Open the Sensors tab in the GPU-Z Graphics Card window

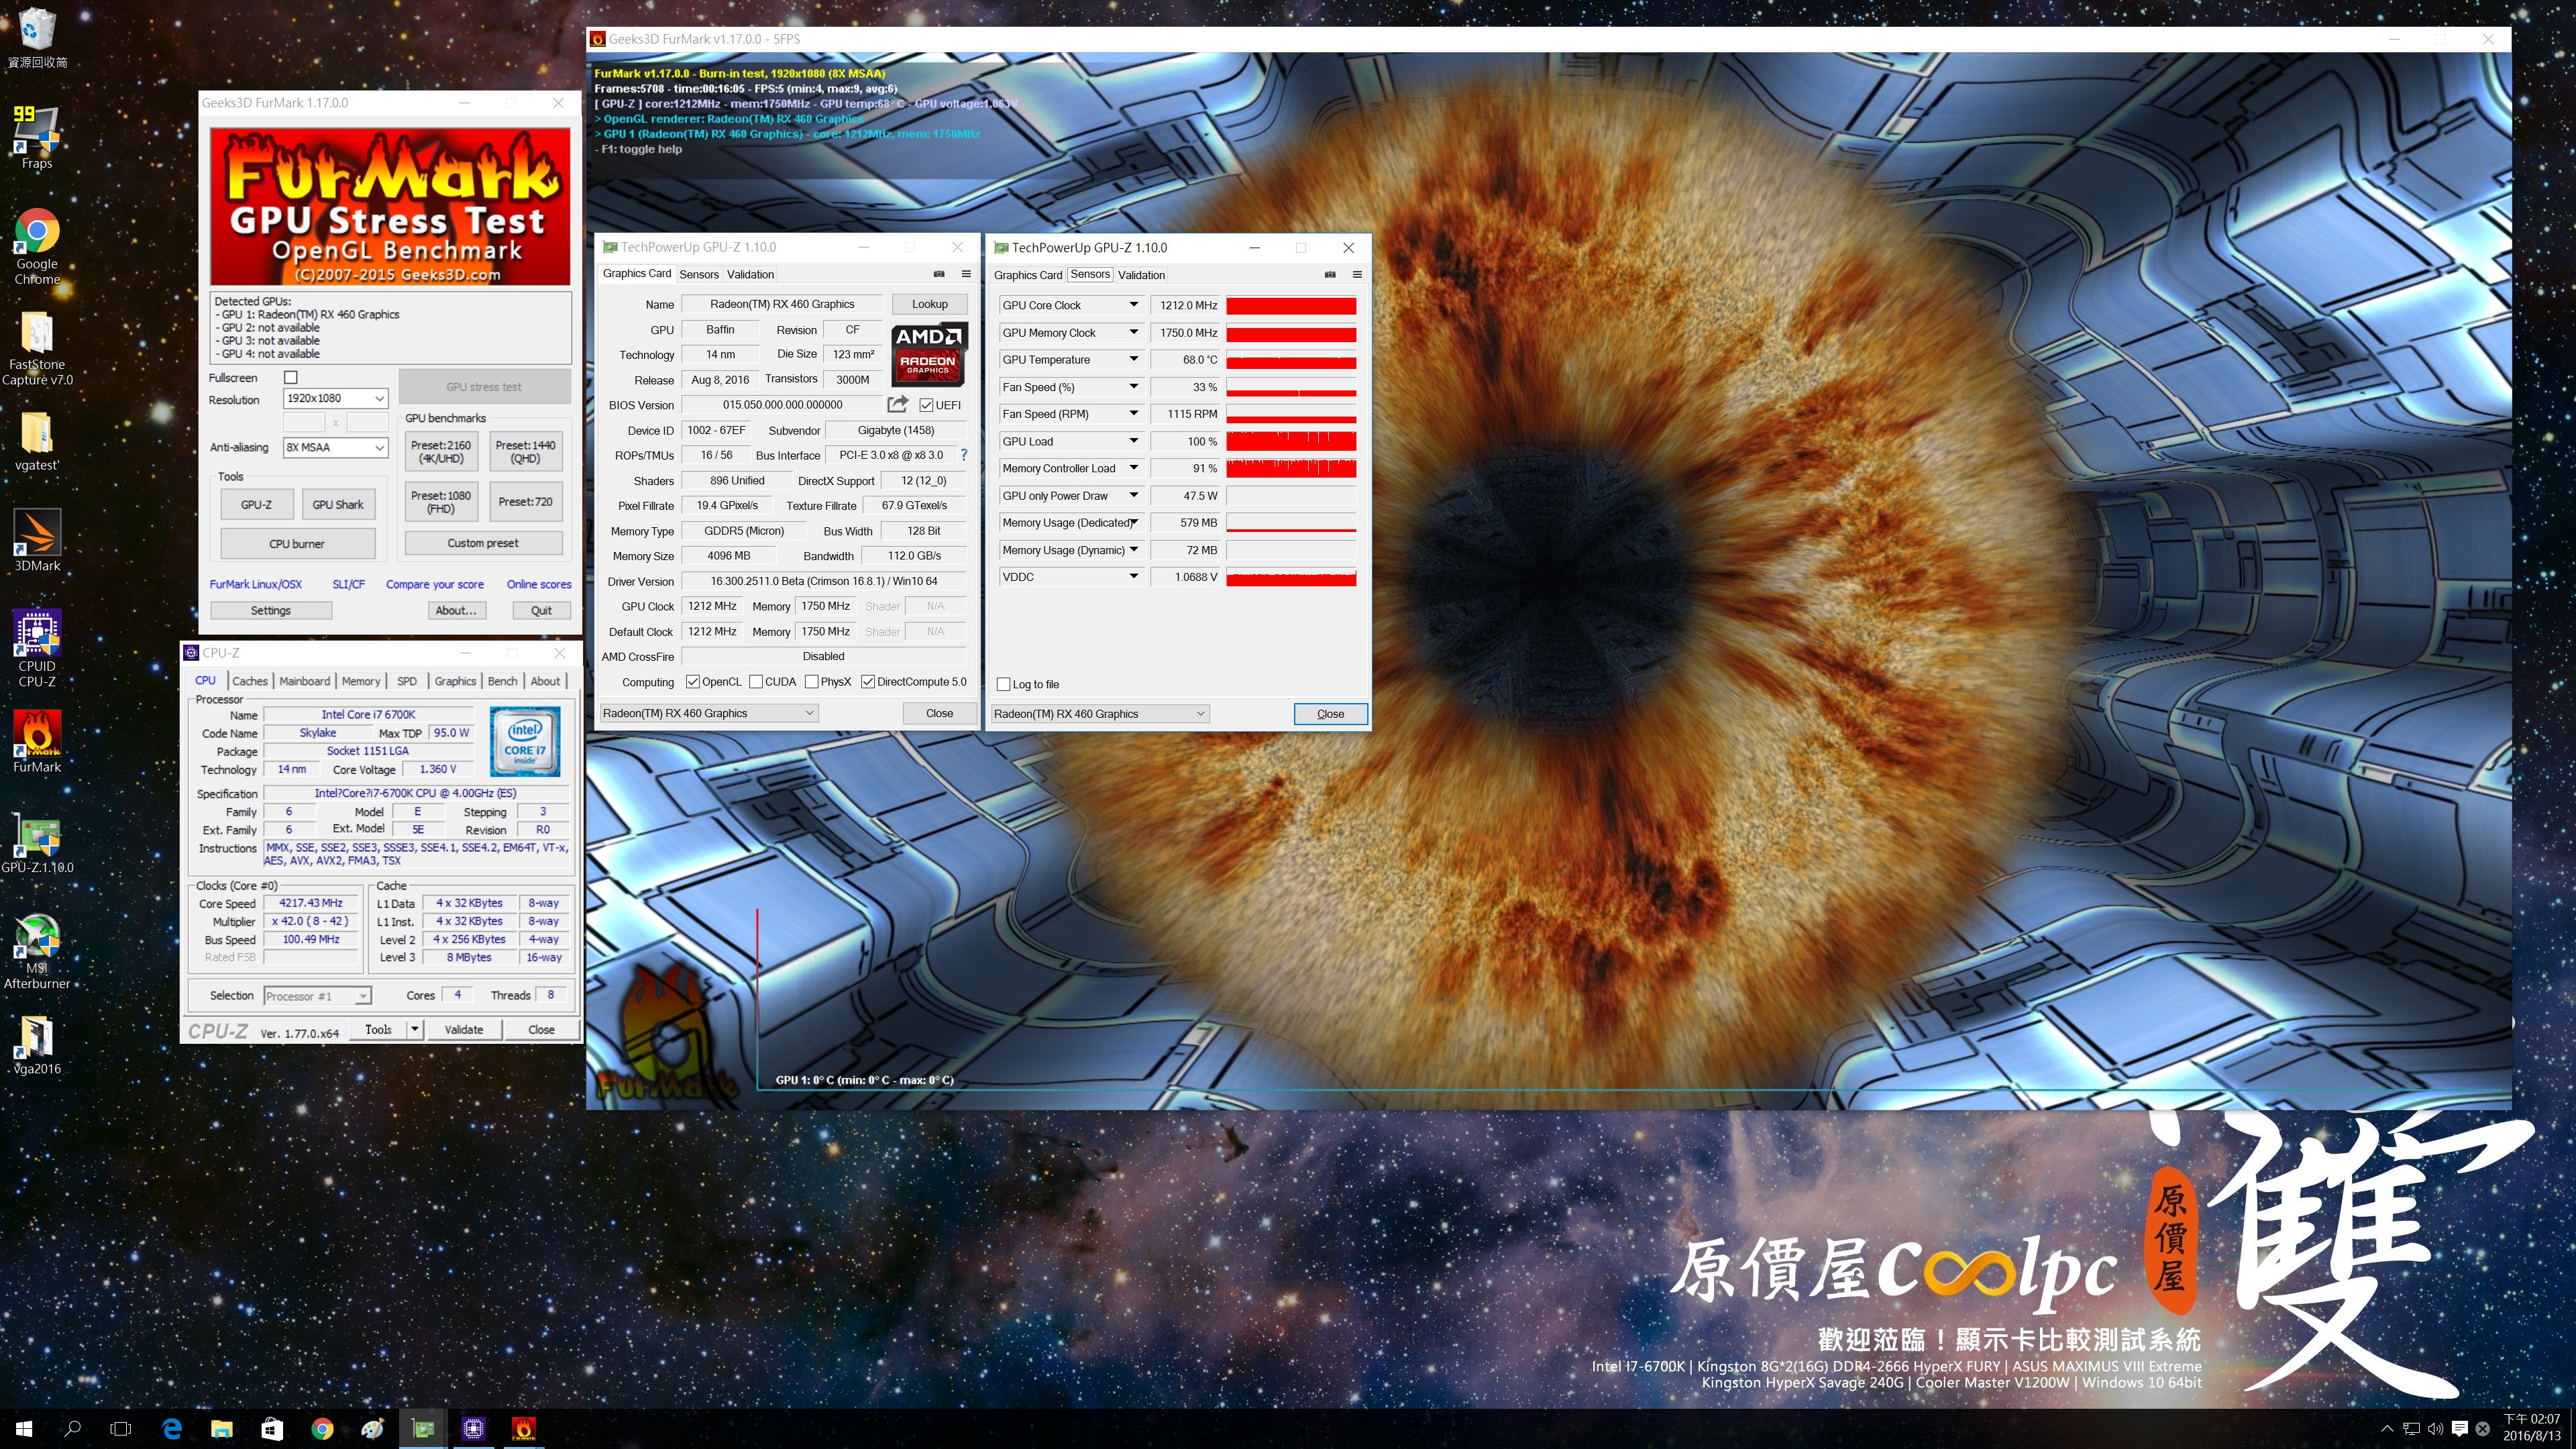pos(698,274)
